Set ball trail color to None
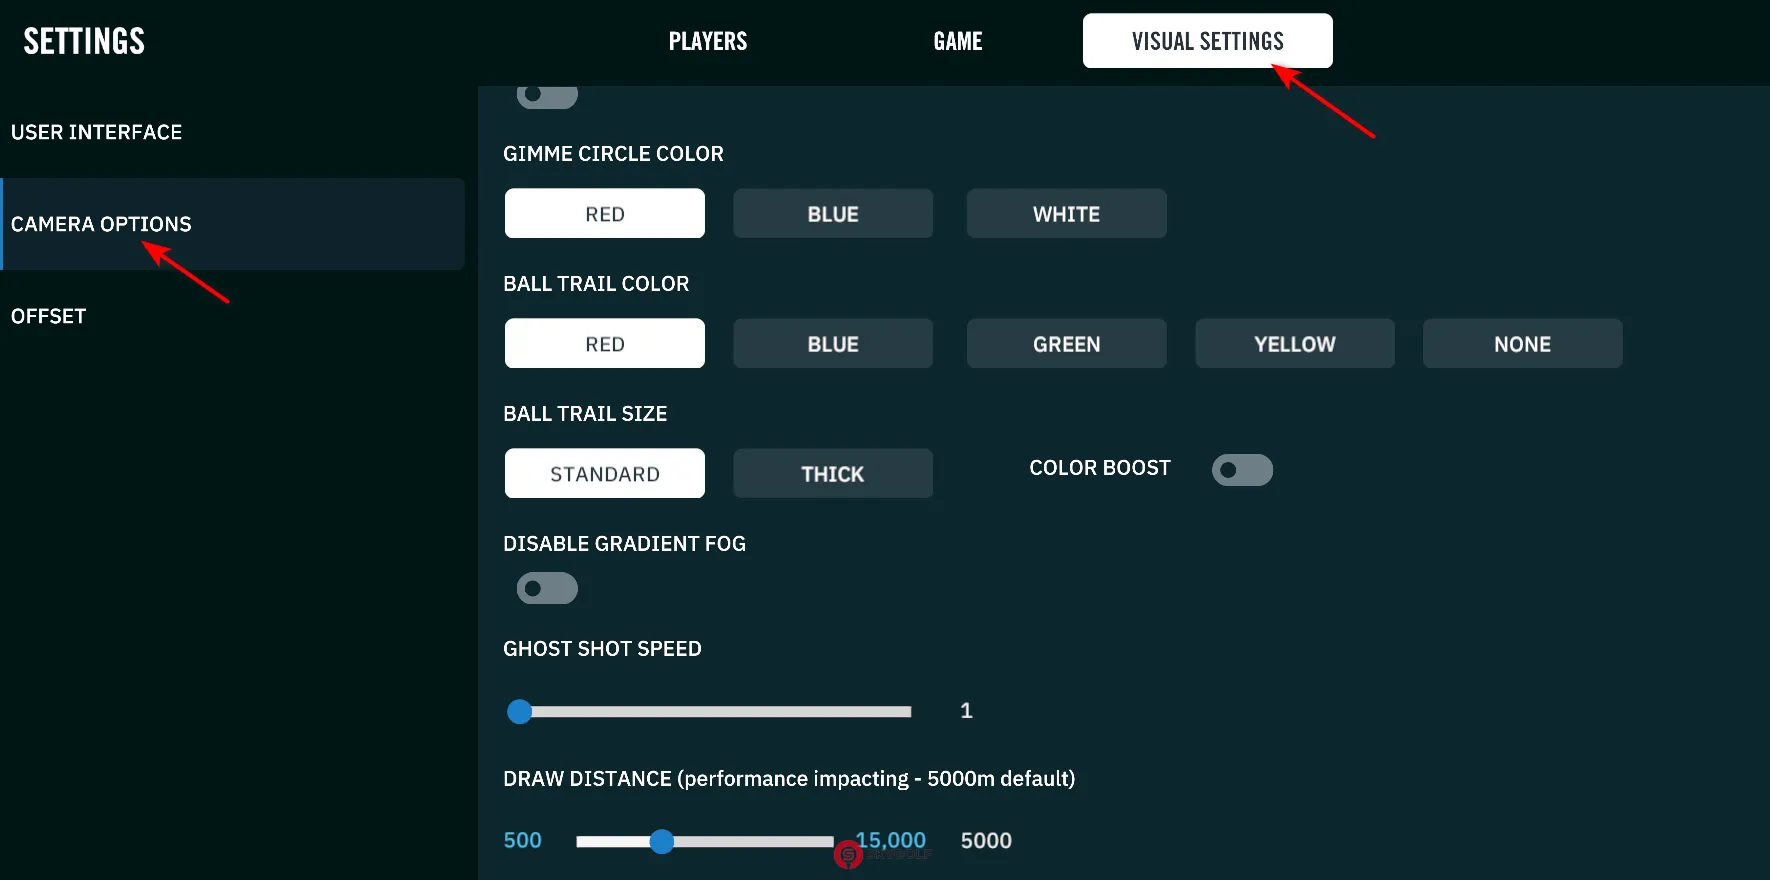Viewport: 1770px width, 880px height. [x=1522, y=344]
